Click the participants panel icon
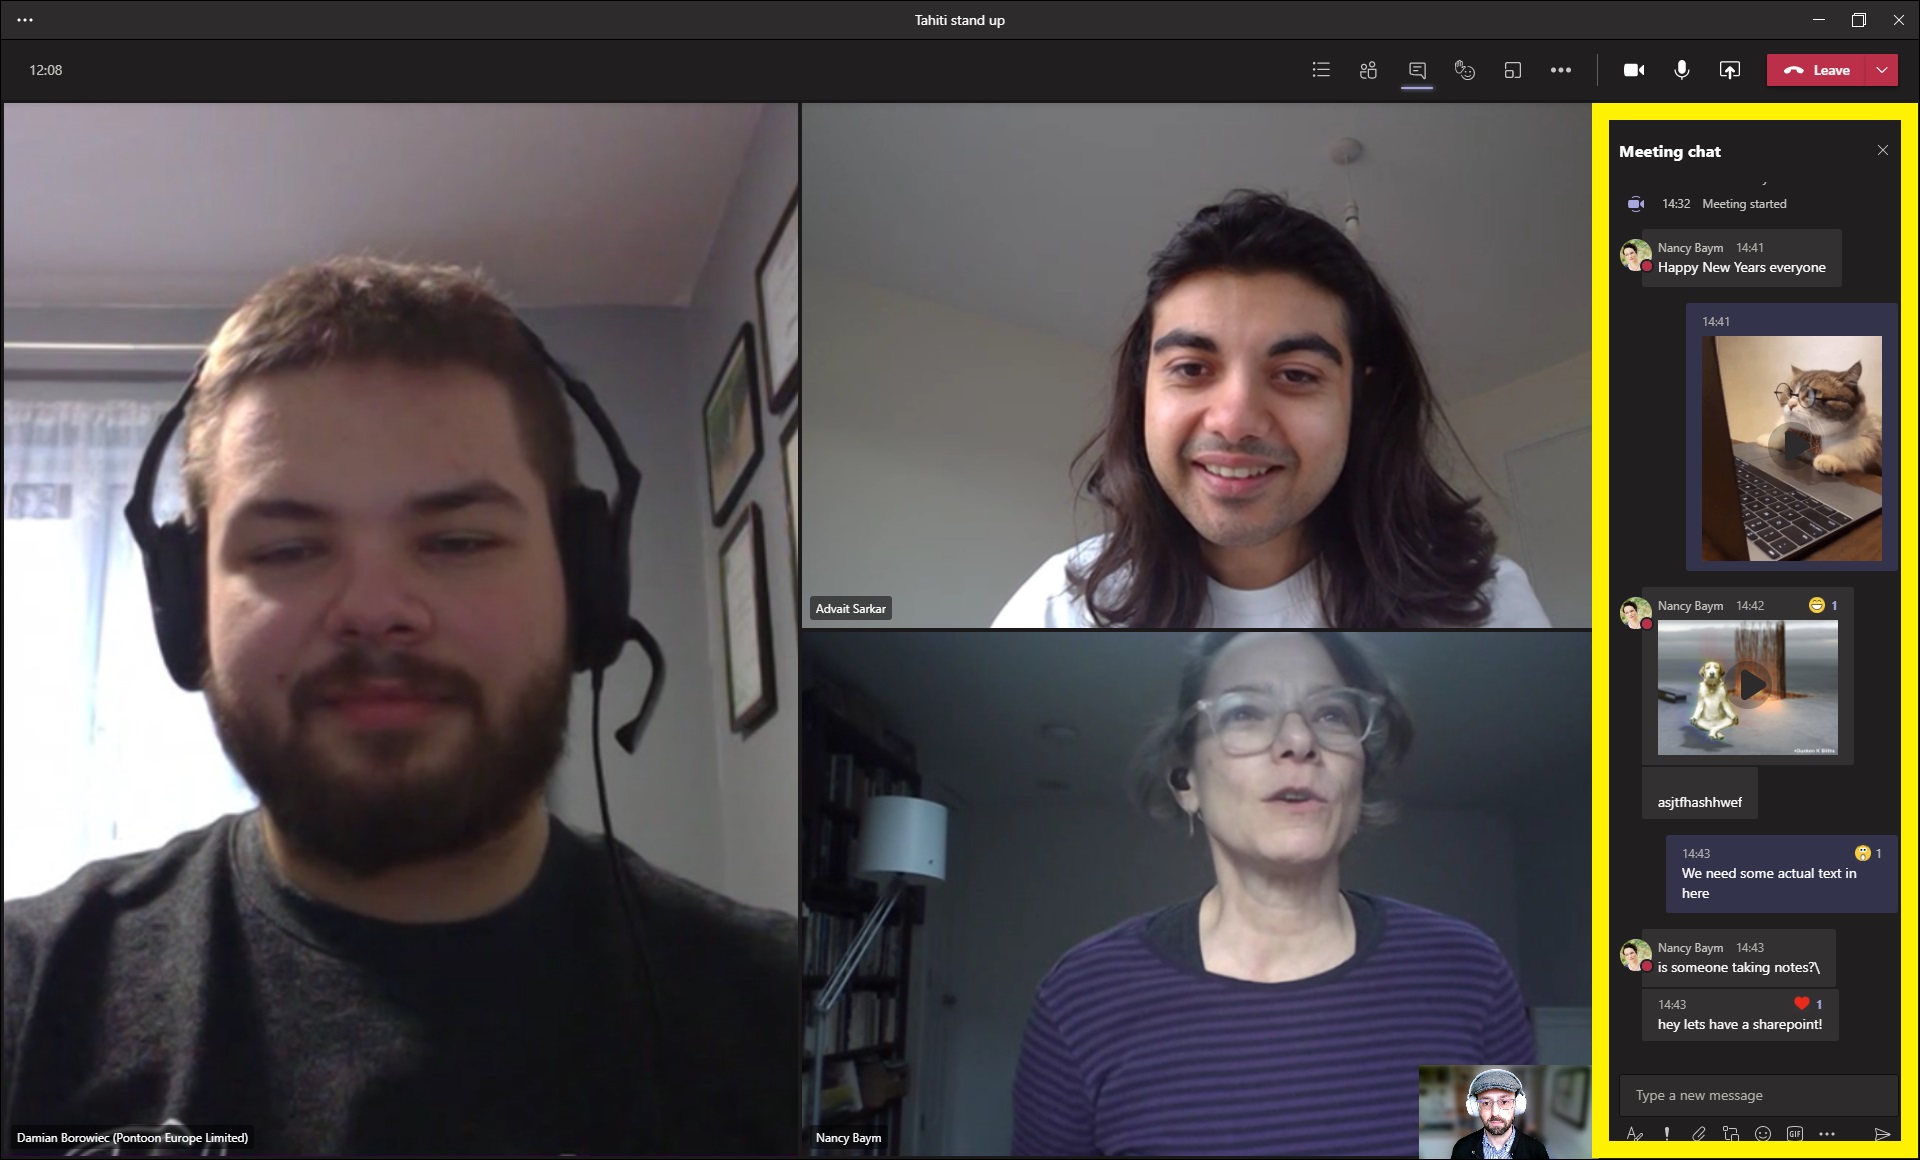Screen dimensions: 1920x1160 [1367, 70]
